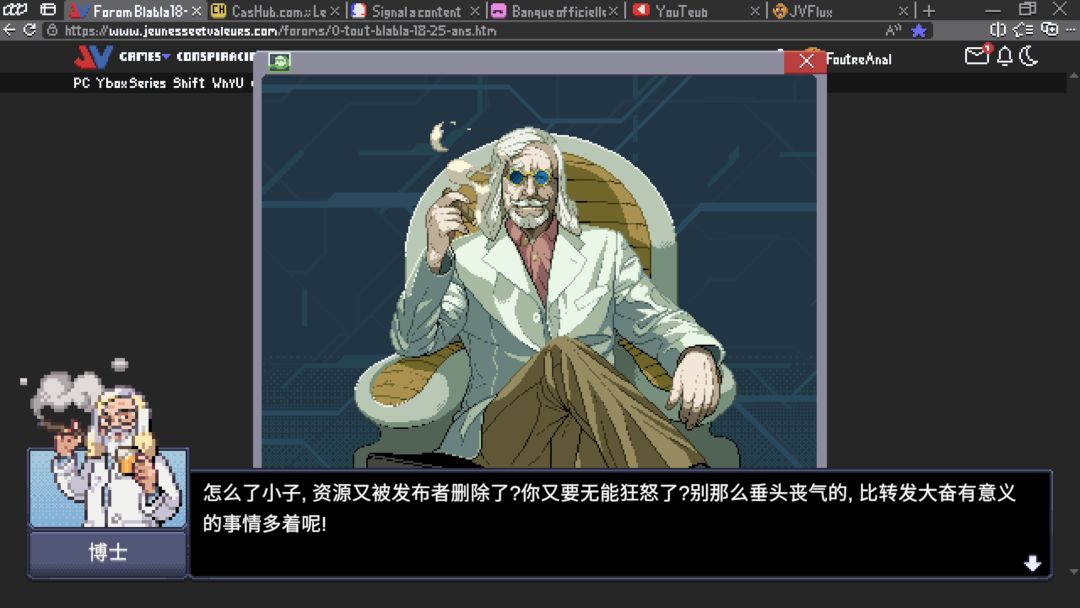This screenshot has width=1080, height=608.
Task: Click the PC platform link
Action: point(81,83)
